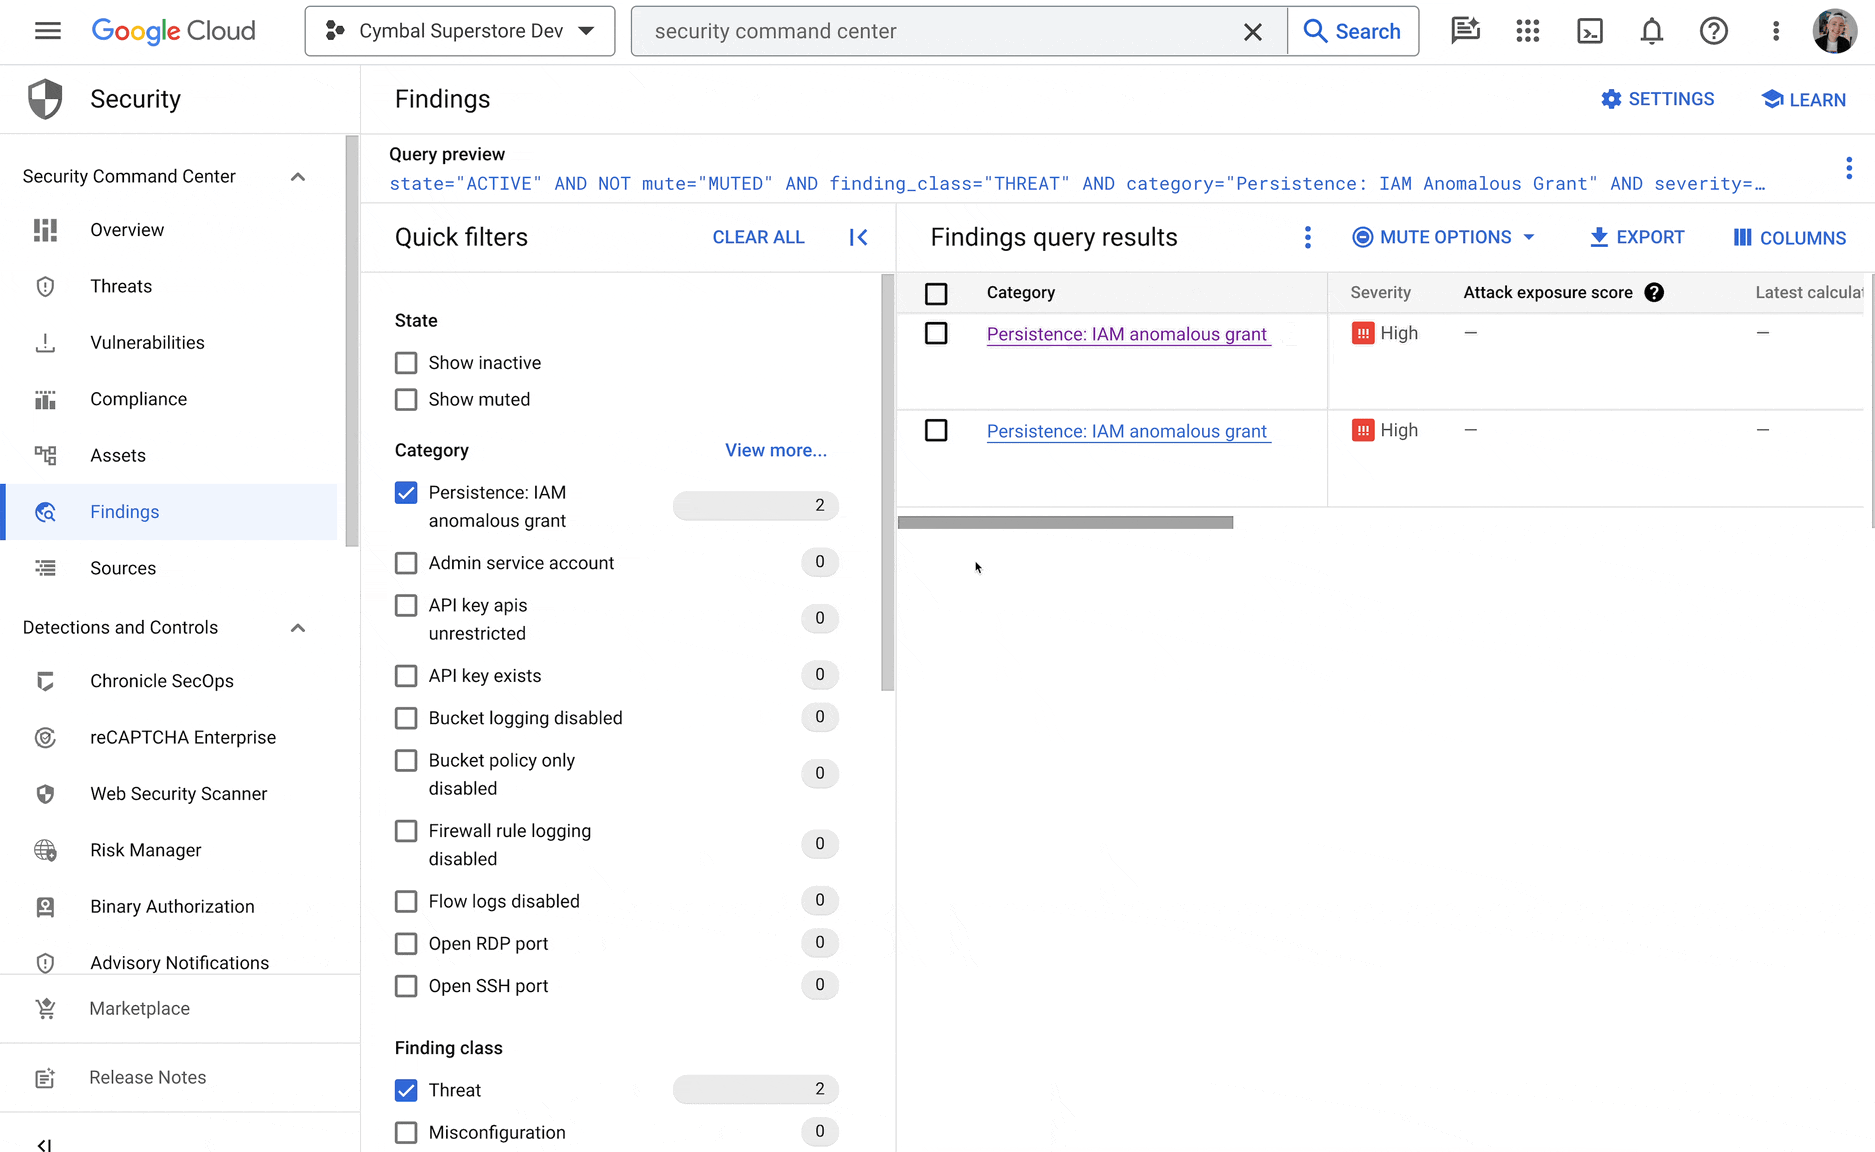Open the Cloud Shell terminal icon
1875x1152 pixels.
pyautogui.click(x=1589, y=31)
